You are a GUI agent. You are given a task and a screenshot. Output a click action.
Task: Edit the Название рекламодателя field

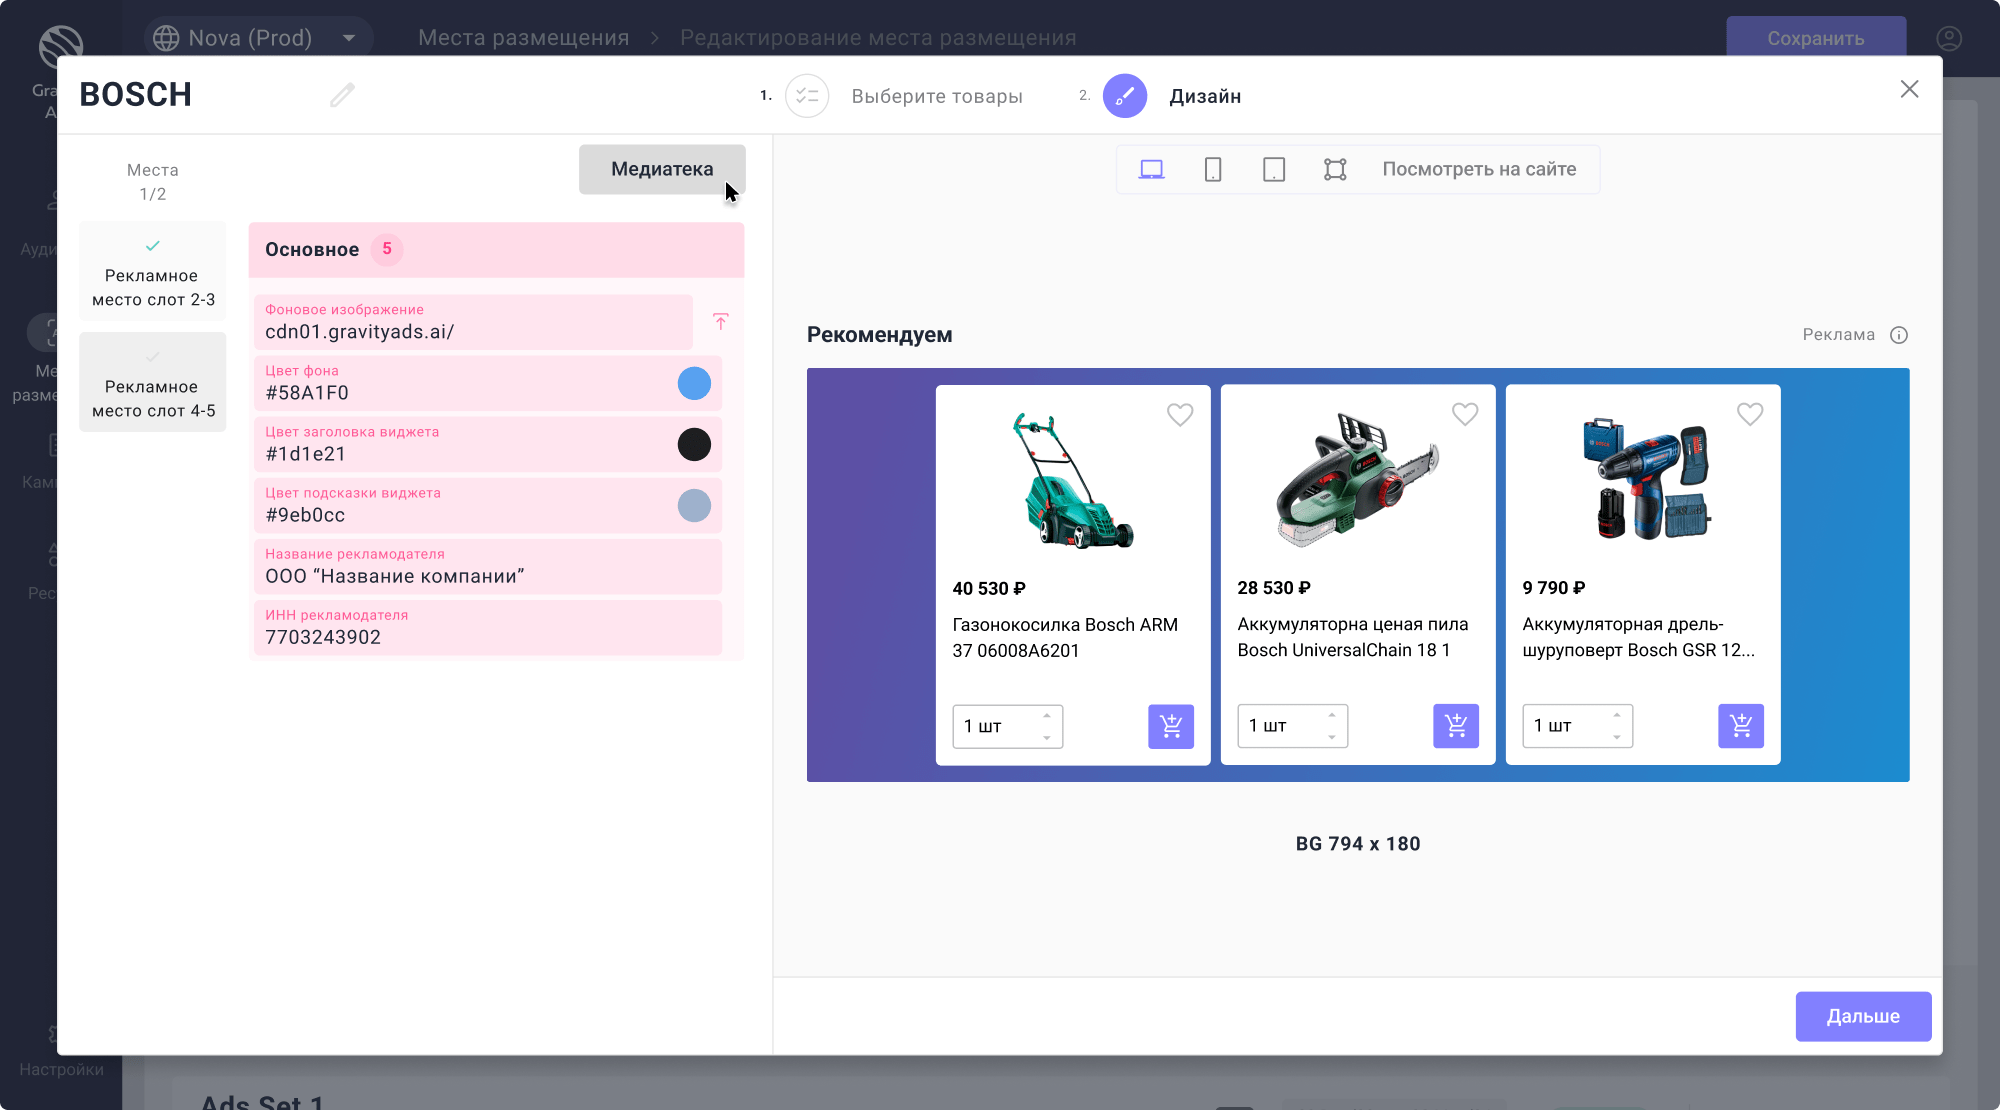488,566
